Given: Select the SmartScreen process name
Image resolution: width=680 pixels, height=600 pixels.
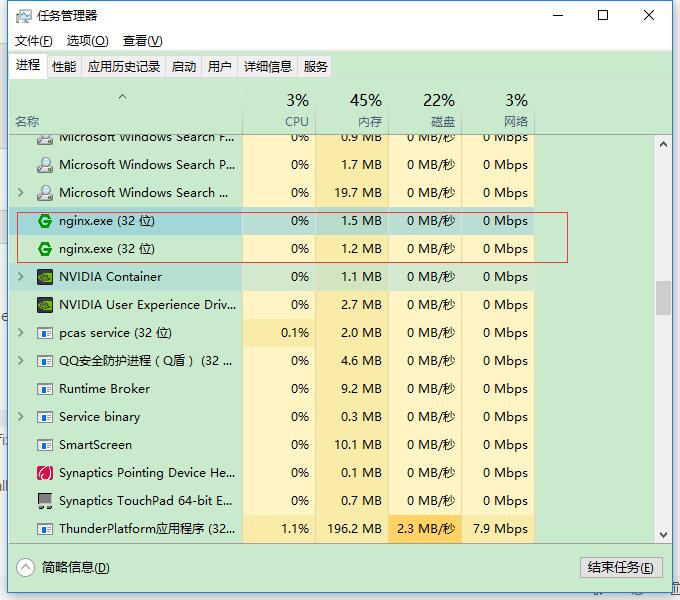Looking at the screenshot, I should pyautogui.click(x=95, y=445).
